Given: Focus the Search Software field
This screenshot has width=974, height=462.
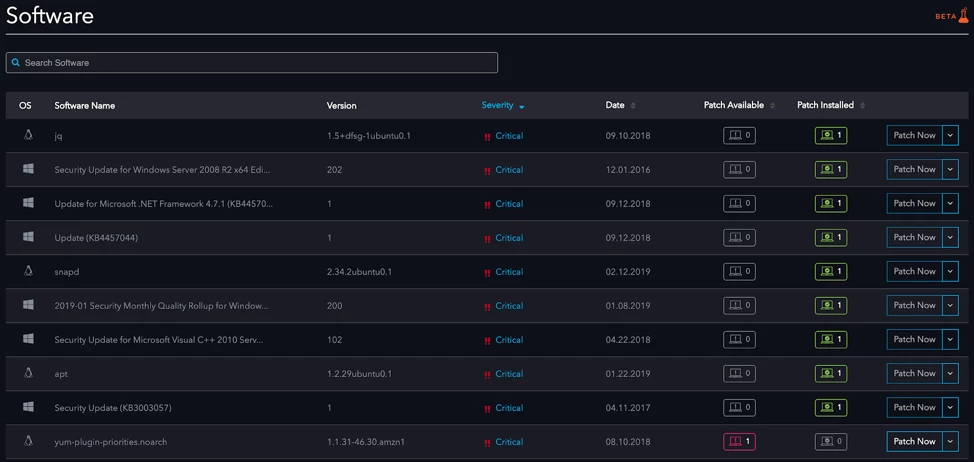Looking at the screenshot, I should (x=252, y=63).
